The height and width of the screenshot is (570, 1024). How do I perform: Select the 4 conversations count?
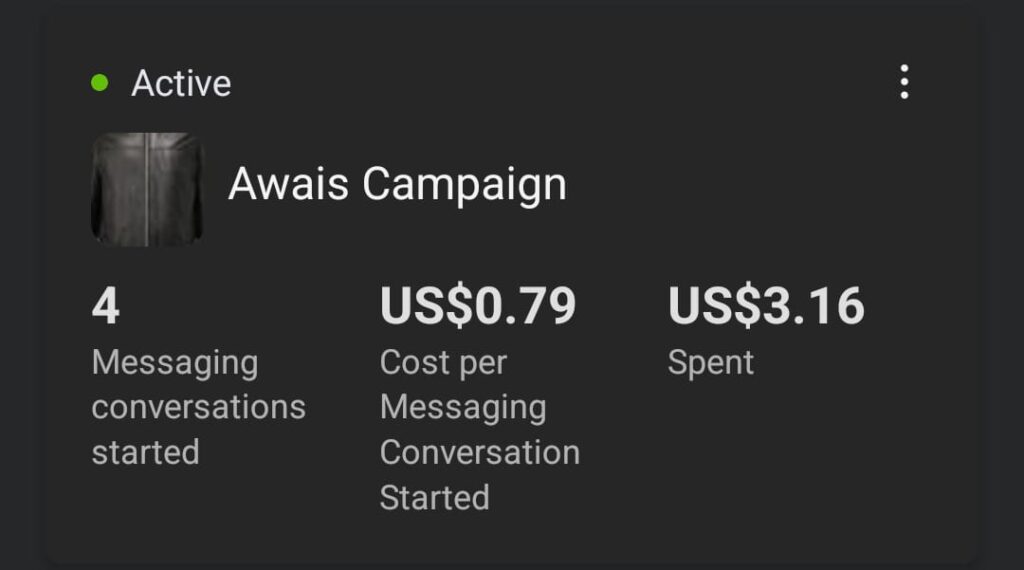pyautogui.click(x=106, y=306)
